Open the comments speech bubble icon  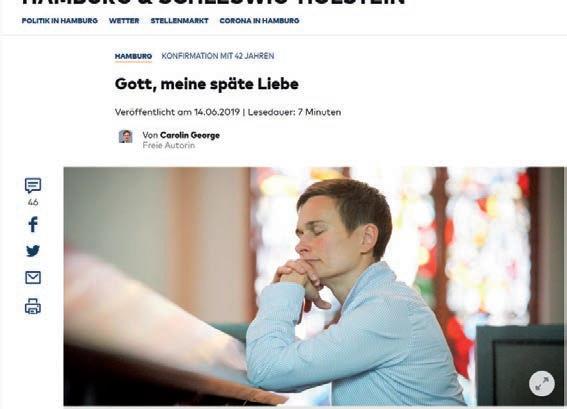33,186
